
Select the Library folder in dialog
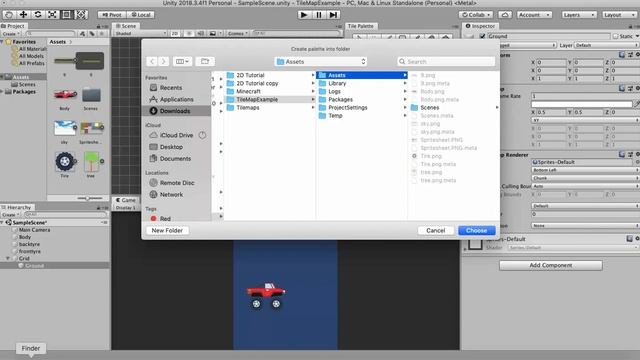tap(362, 83)
